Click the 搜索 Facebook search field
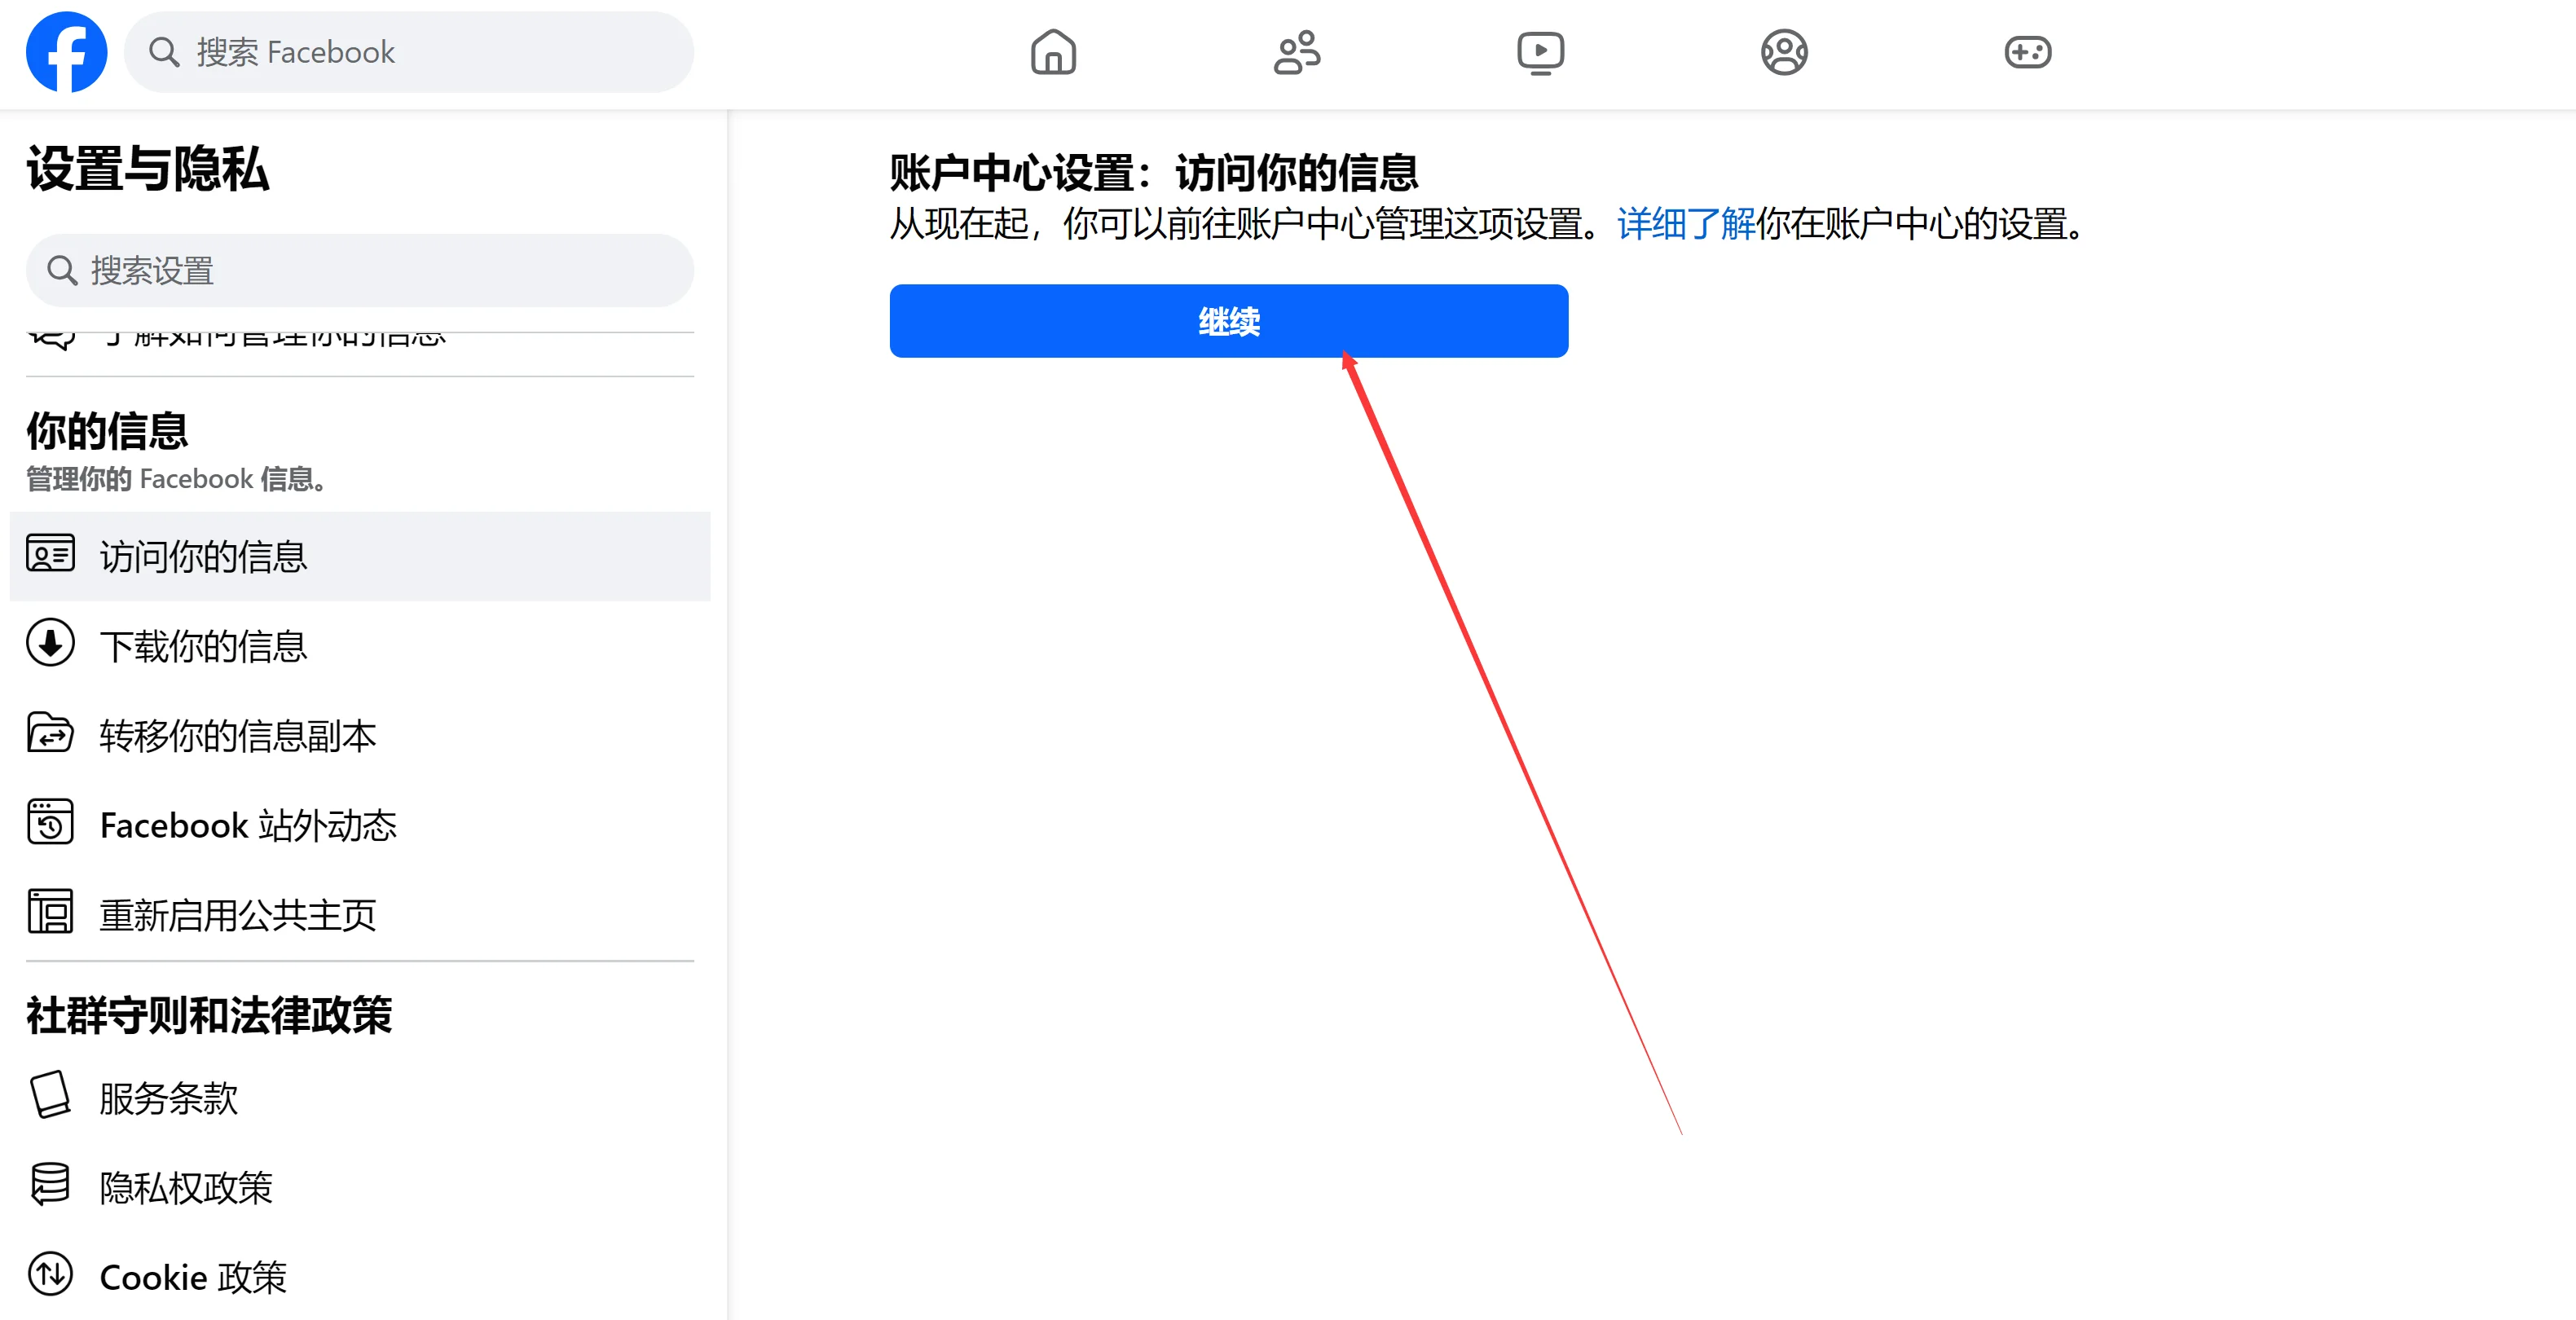Viewport: 2576px width, 1320px height. pyautogui.click(x=409, y=52)
